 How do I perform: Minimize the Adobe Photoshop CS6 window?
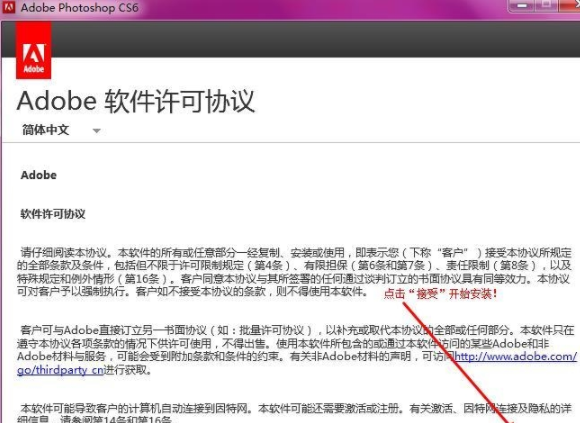coord(522,6)
